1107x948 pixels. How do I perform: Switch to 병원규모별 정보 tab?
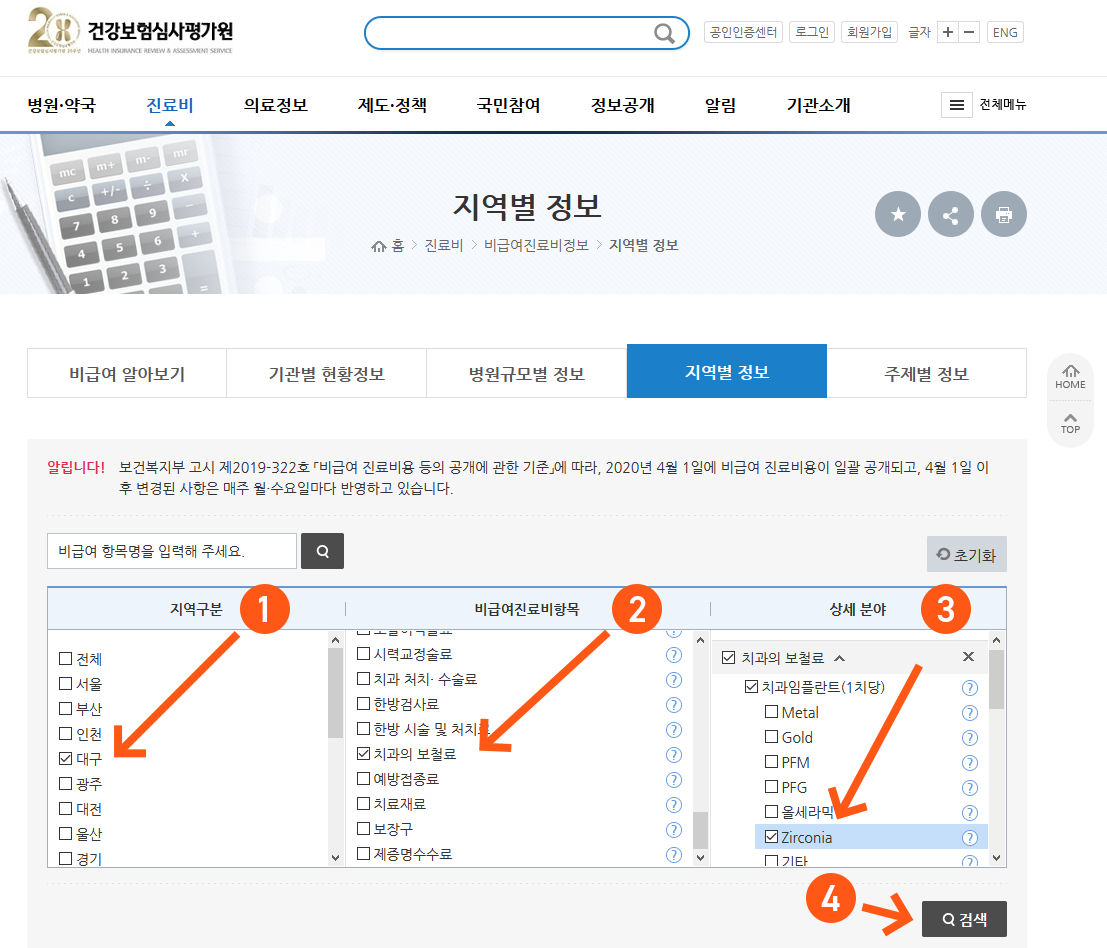point(527,373)
